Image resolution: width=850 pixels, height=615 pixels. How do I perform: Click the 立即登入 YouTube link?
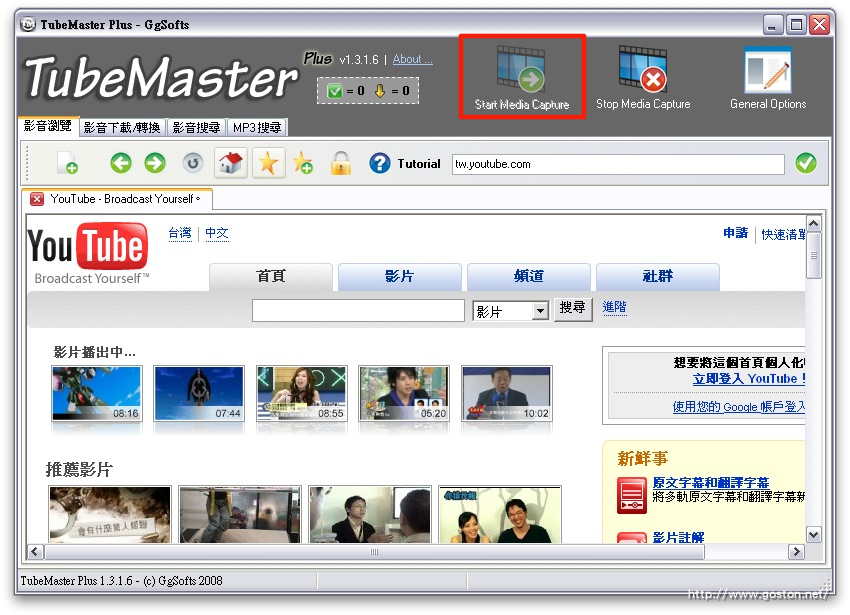(748, 379)
